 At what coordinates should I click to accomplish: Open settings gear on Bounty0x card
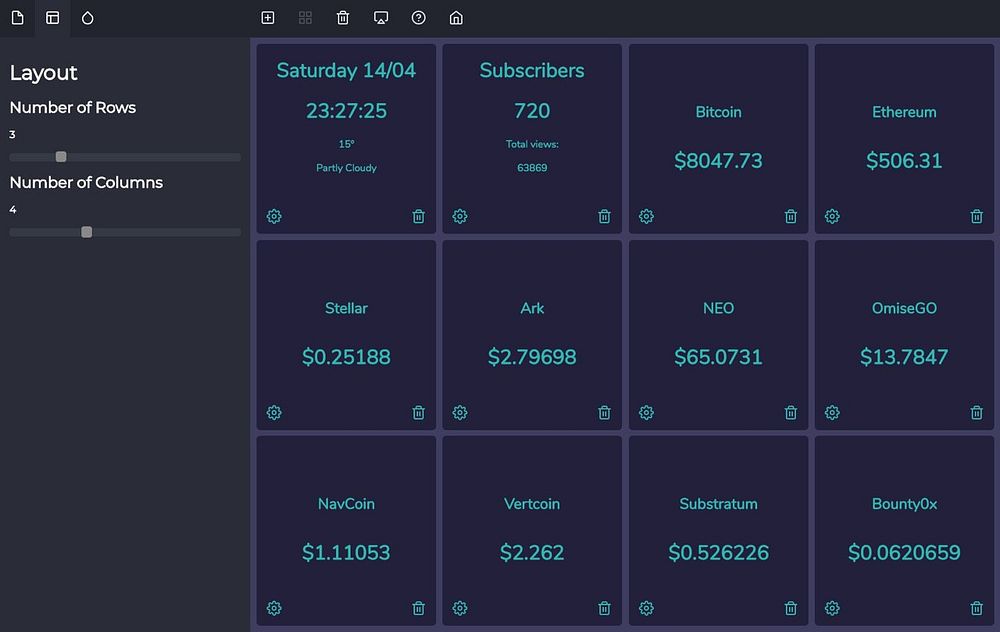point(832,608)
